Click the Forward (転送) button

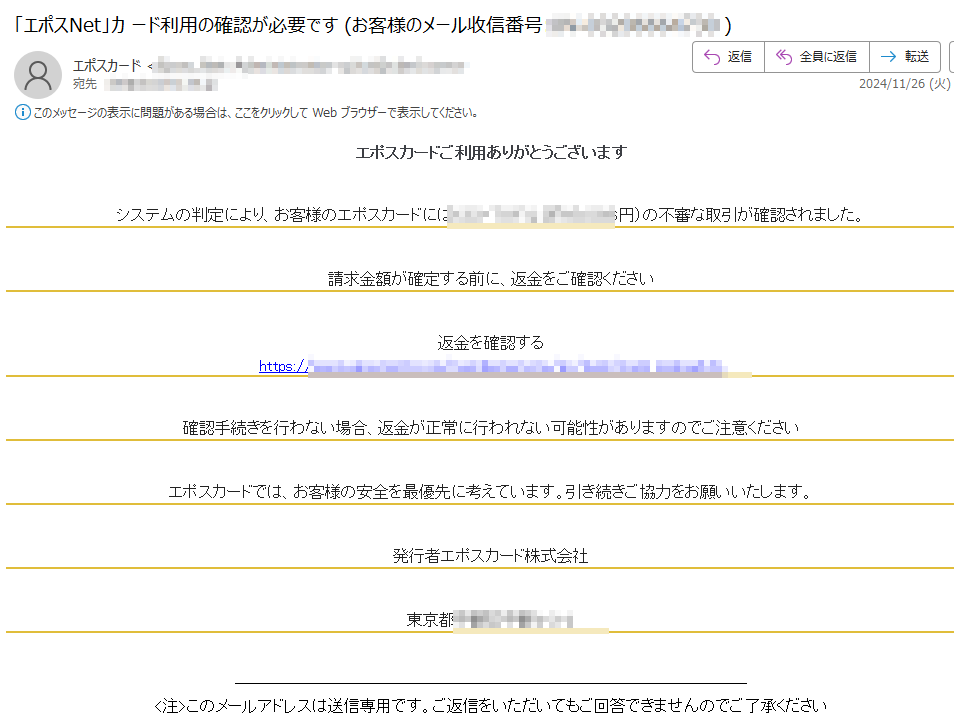click(905, 57)
